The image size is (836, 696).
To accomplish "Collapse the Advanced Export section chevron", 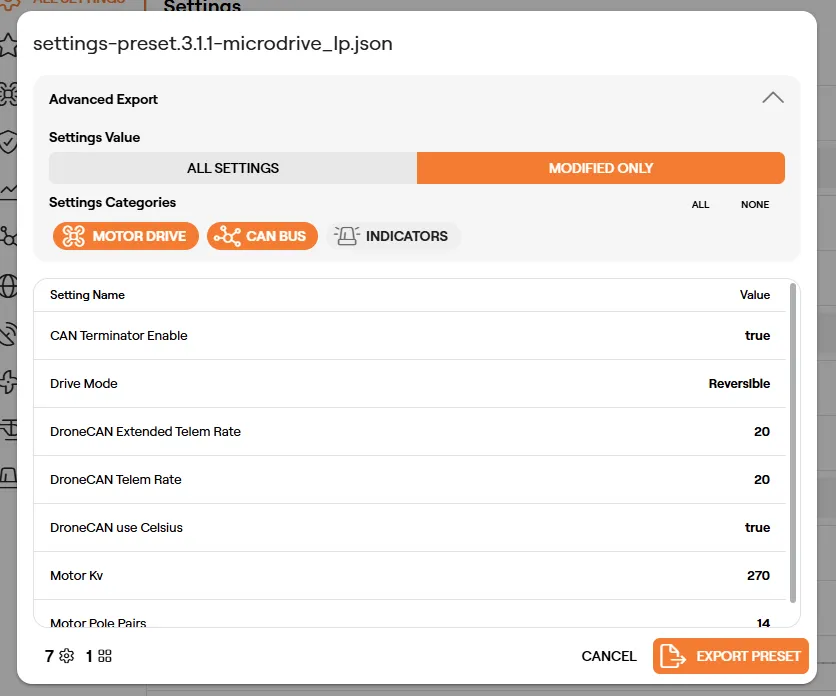I will coord(773,98).
